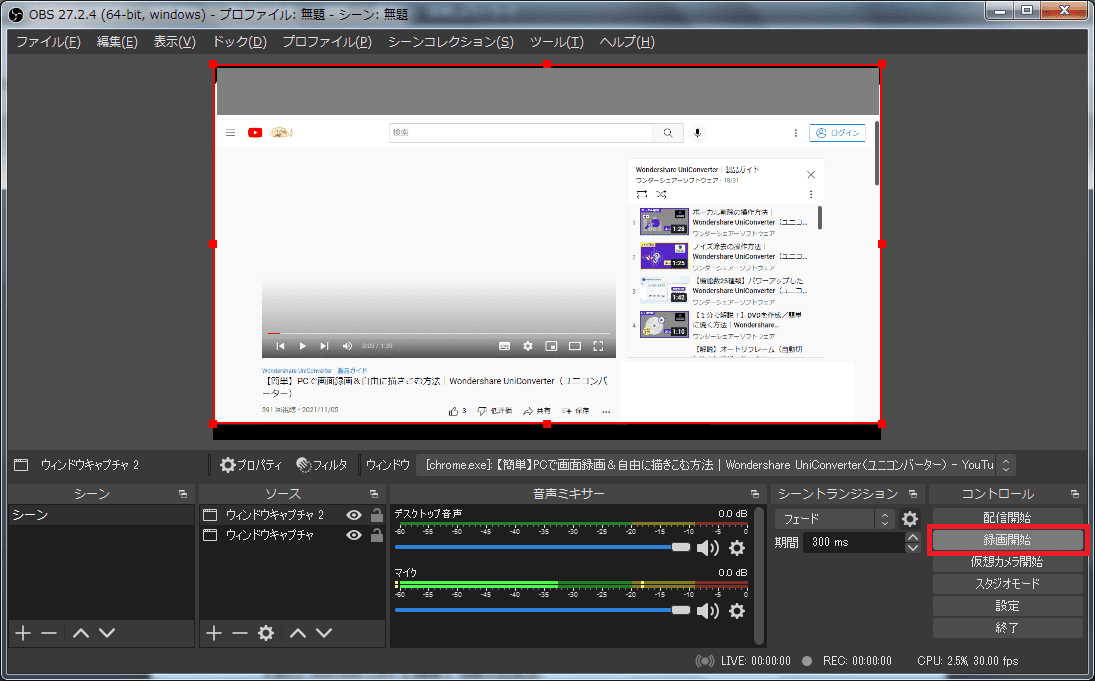1095x681 pixels.
Task: Select ウィンドウキャプチャ in sources list
Action: coord(270,535)
